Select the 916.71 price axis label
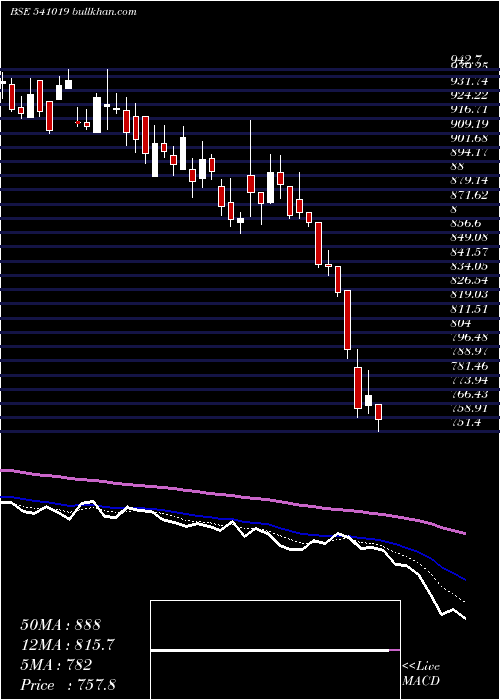The width and height of the screenshot is (500, 700). tap(469, 109)
